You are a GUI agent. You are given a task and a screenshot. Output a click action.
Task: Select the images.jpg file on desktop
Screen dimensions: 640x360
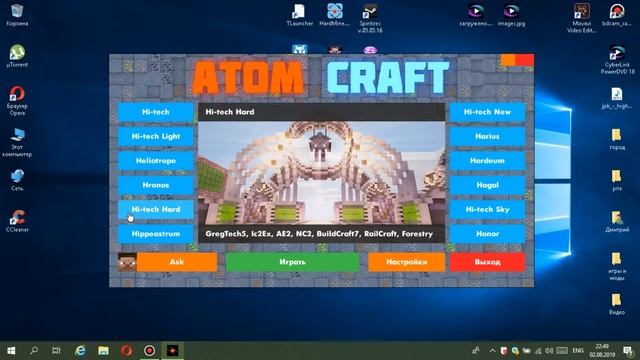point(511,15)
